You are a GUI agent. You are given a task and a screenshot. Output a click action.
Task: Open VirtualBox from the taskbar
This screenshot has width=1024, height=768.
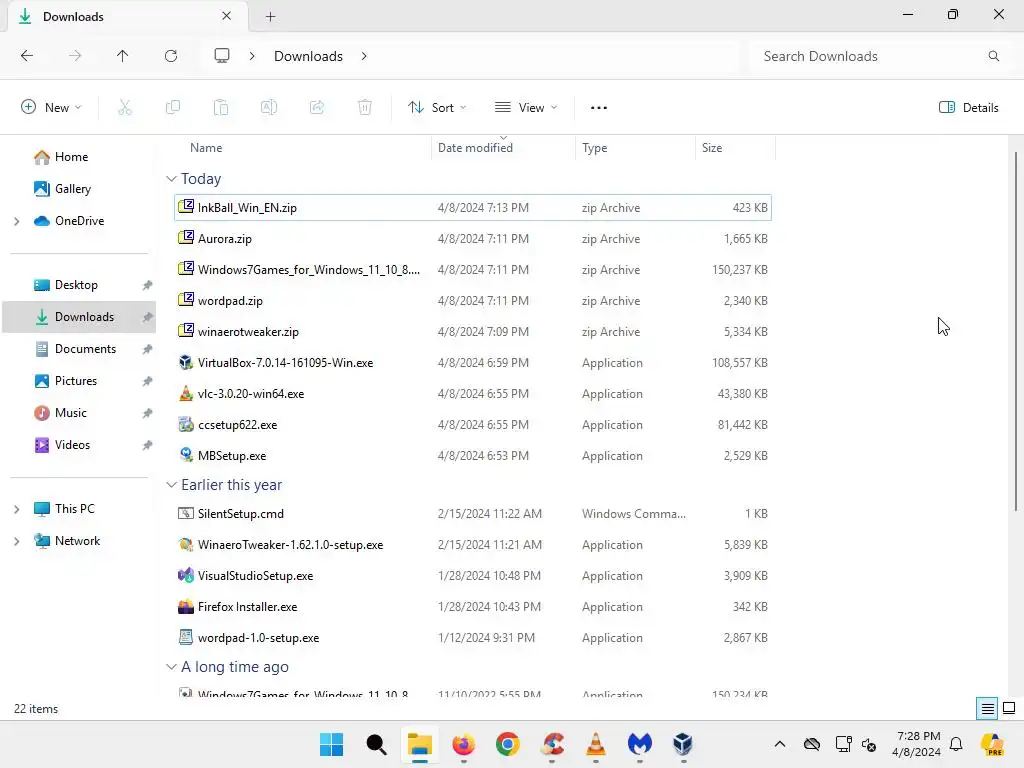click(x=683, y=744)
